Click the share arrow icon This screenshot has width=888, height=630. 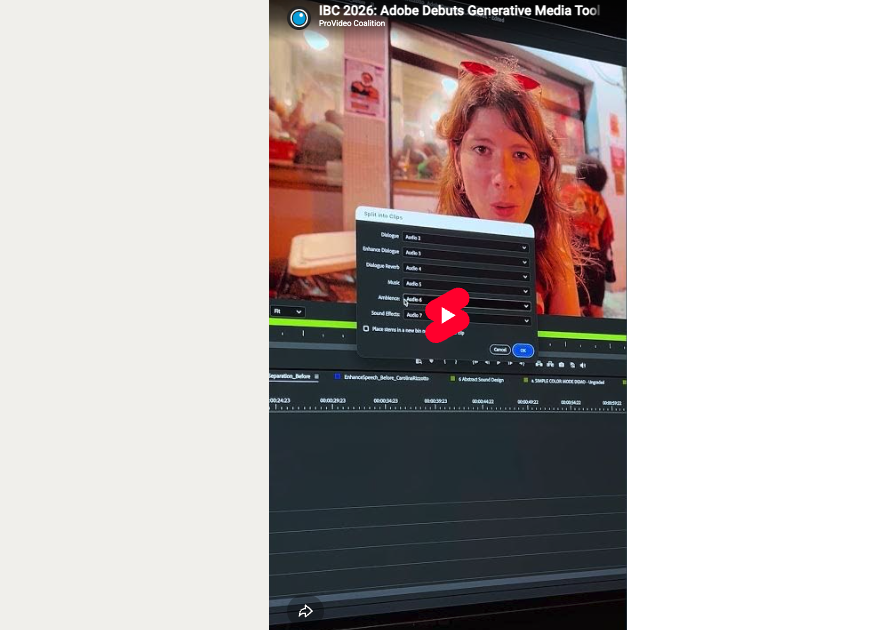coord(305,611)
